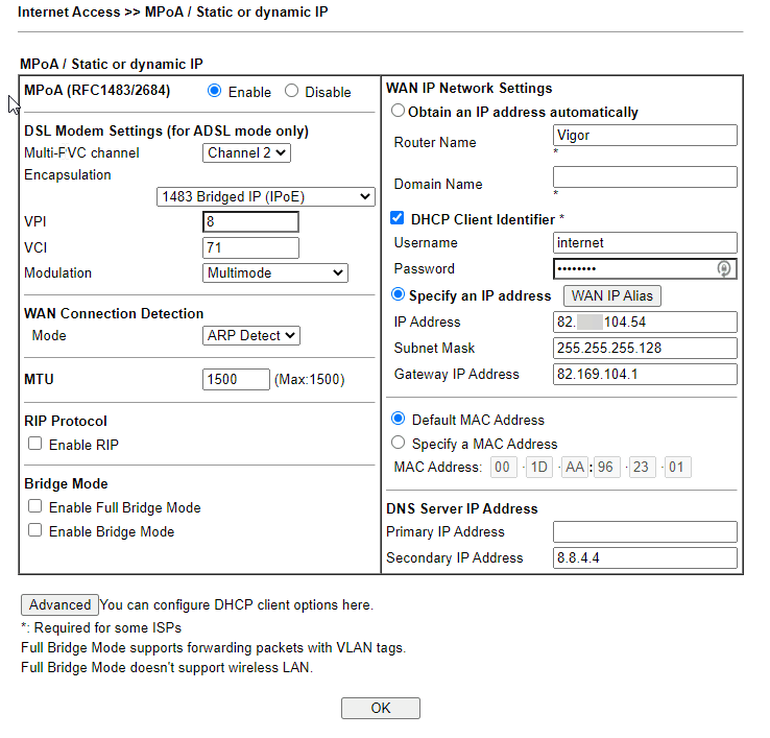Click the '(Max:1500)' text beside MTU
This screenshot has width=770, height=738.
click(309, 380)
